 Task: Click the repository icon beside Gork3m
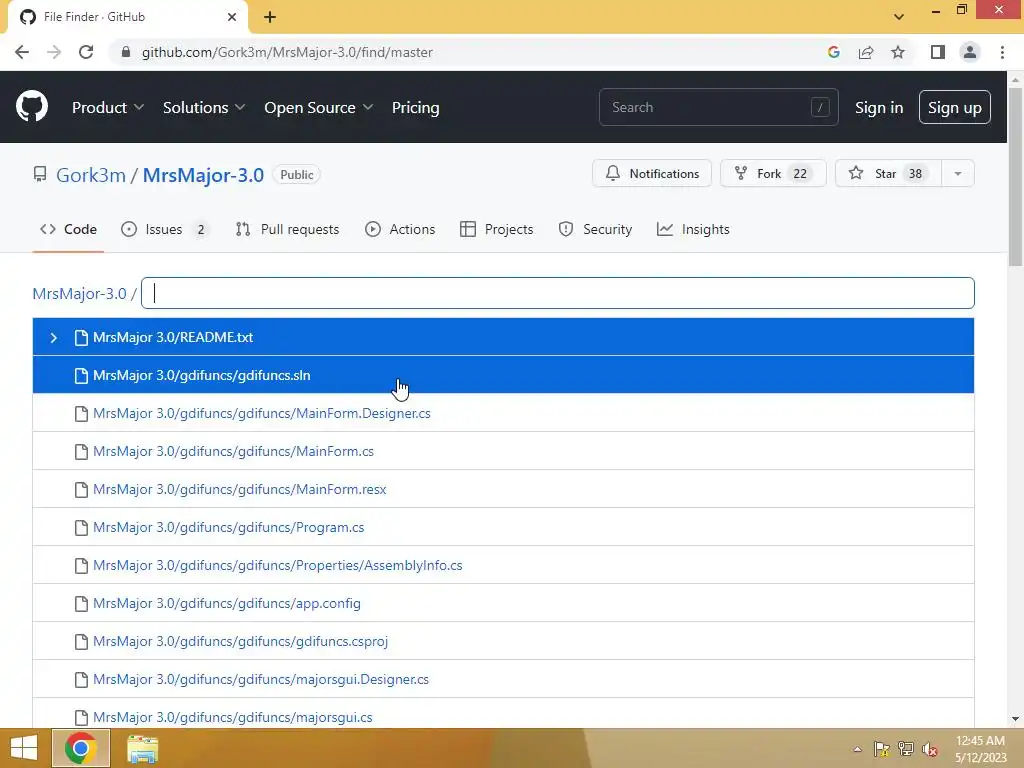pyautogui.click(x=40, y=174)
